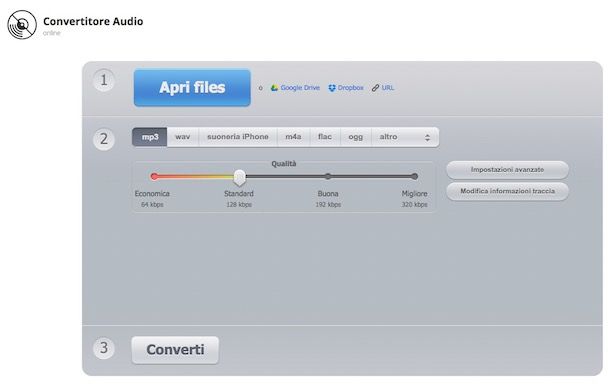Screen dimensions: 610x391
Task: Click the Qualità heading
Action: coord(284,164)
